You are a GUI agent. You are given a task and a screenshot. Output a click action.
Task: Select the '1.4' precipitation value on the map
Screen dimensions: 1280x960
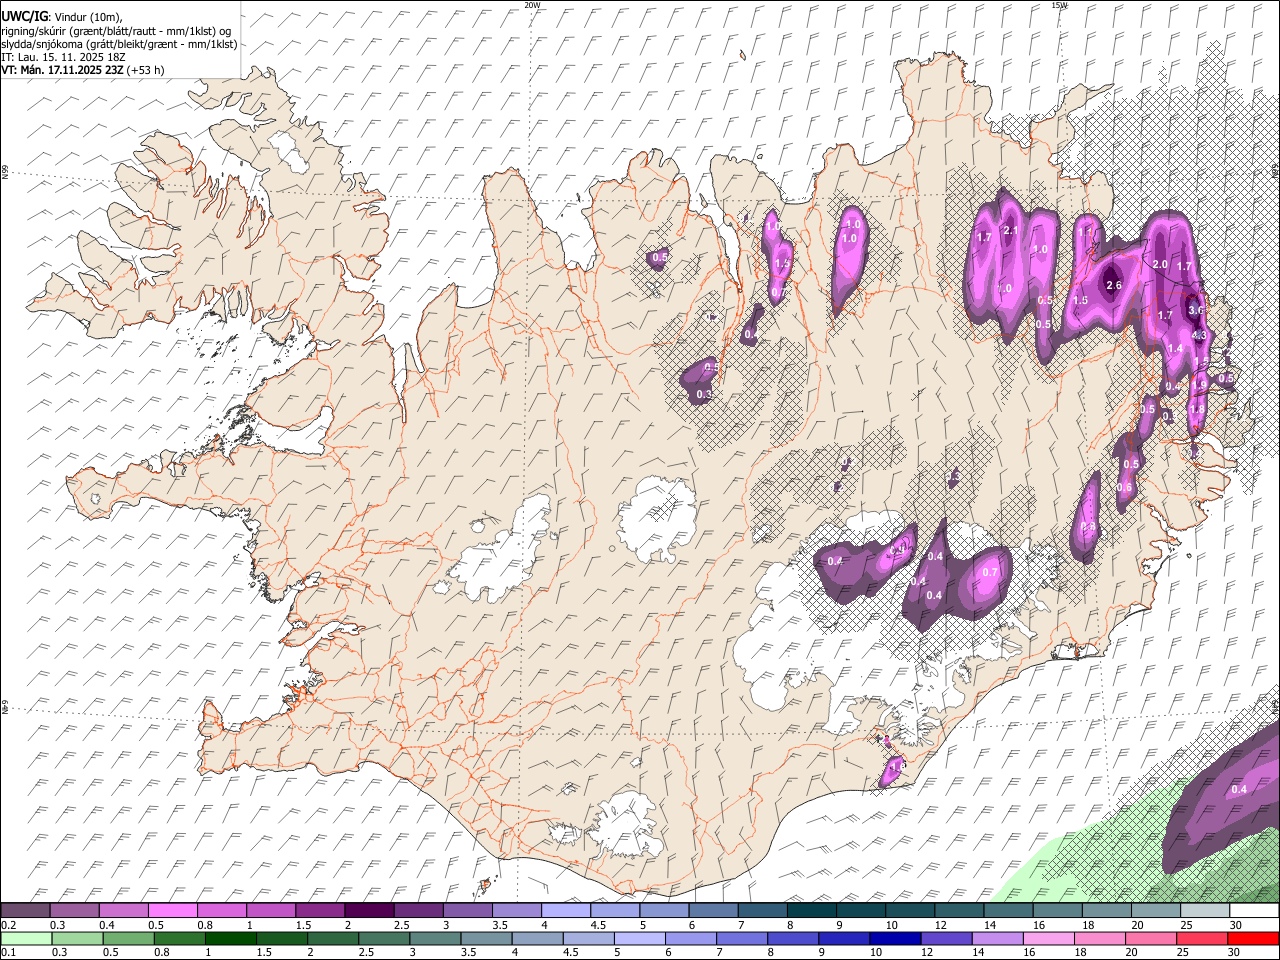pos(1175,348)
